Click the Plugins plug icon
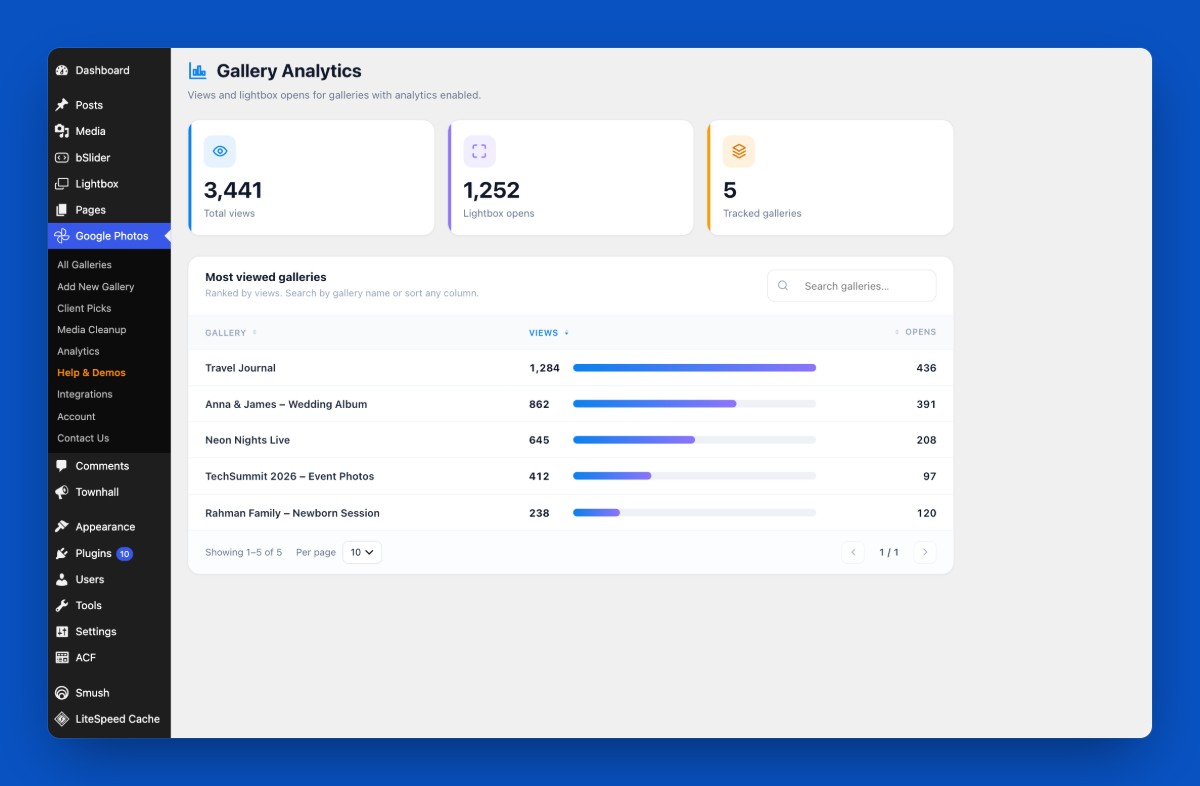The image size is (1200, 786). click(62, 553)
